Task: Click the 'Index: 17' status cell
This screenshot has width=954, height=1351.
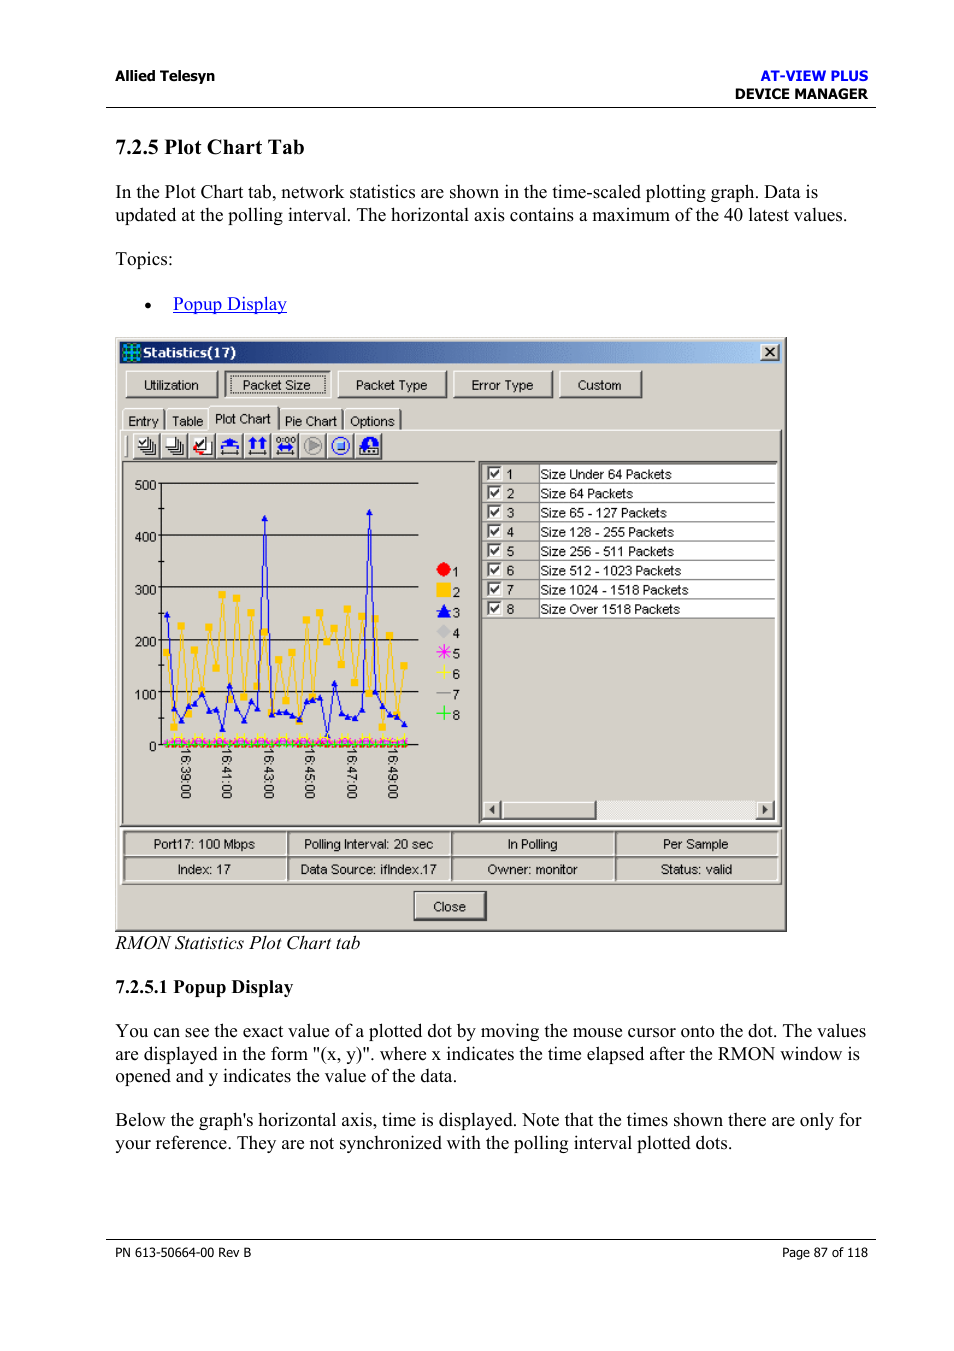Action: click(204, 869)
